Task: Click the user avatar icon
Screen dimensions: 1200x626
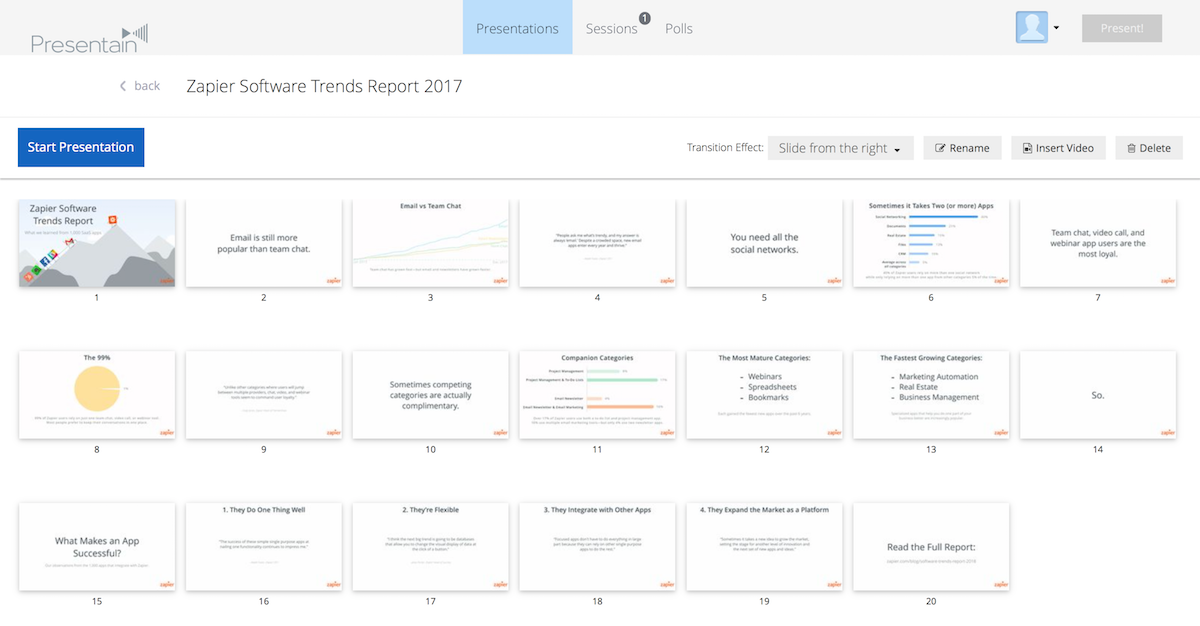Action: click(x=1032, y=27)
